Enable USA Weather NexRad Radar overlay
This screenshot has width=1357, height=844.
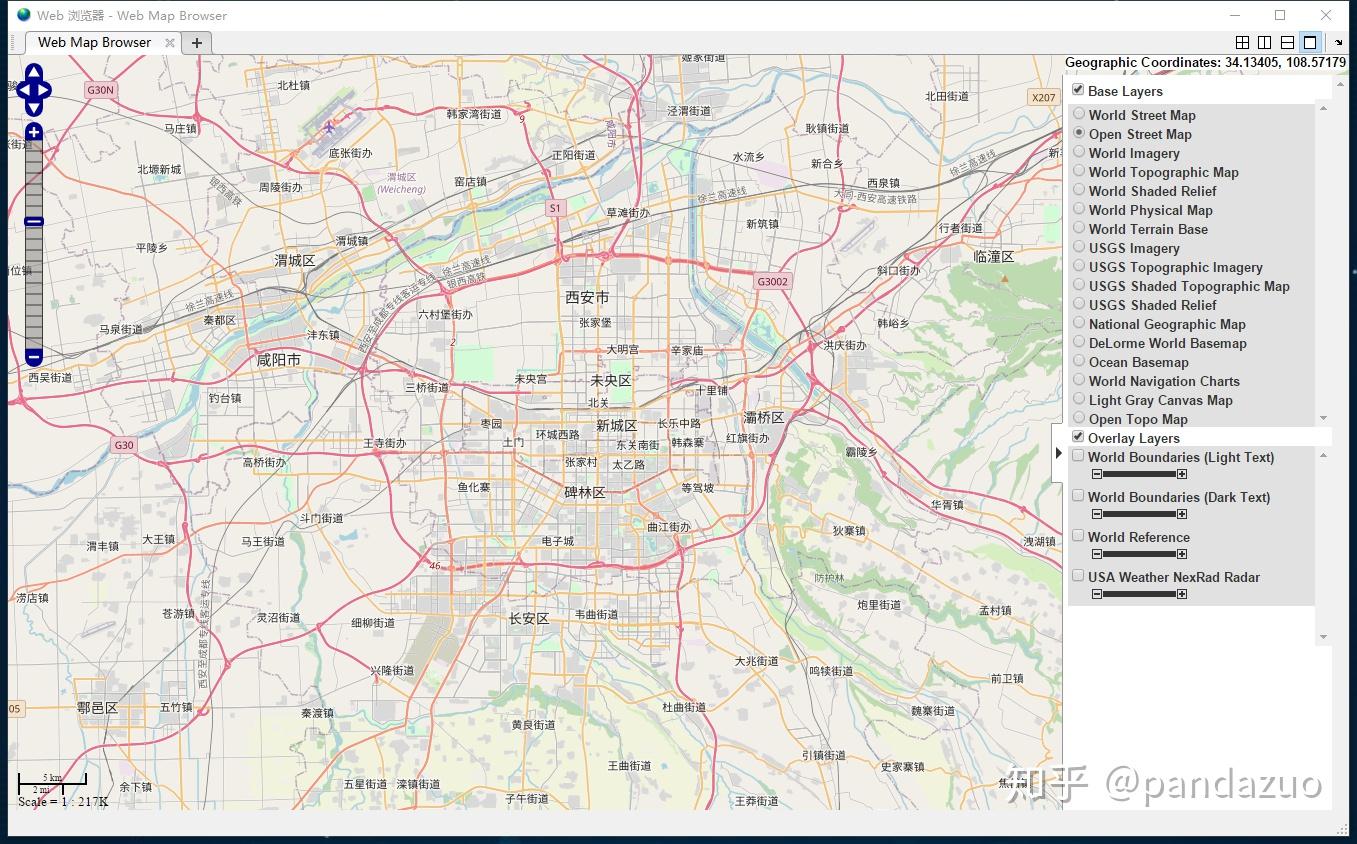tap(1077, 575)
